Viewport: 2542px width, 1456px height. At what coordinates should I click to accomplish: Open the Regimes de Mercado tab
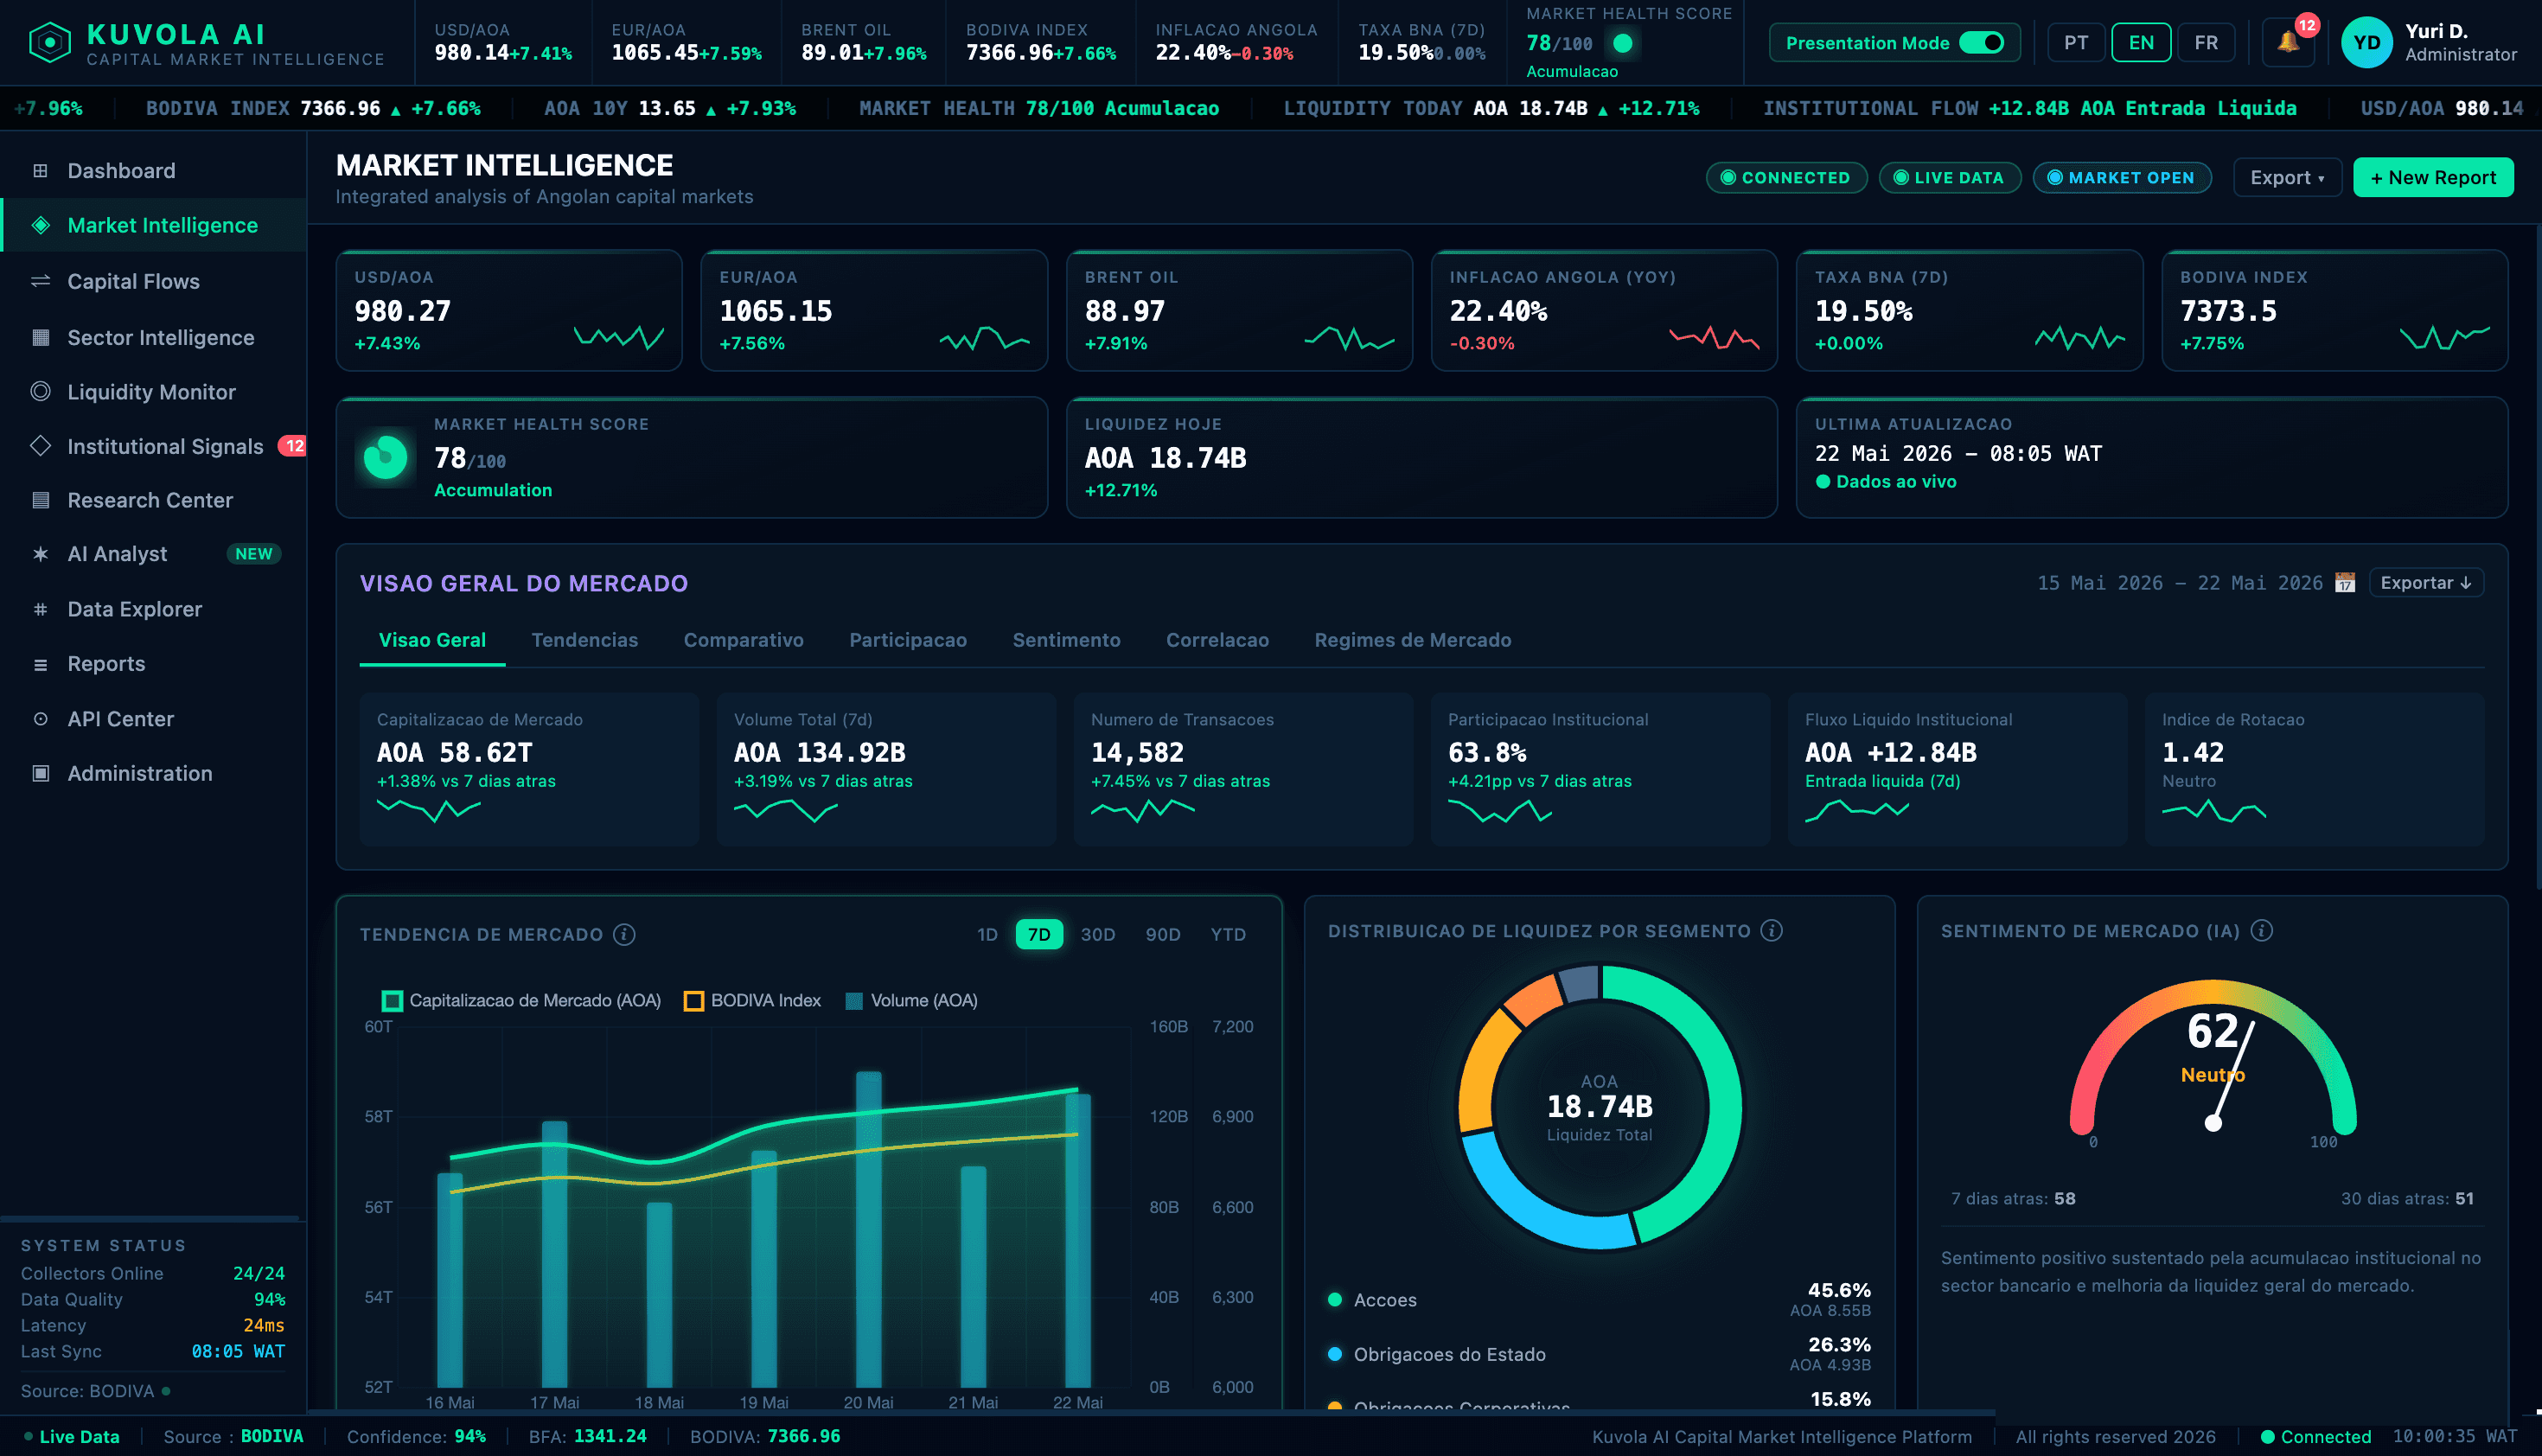pos(1412,640)
